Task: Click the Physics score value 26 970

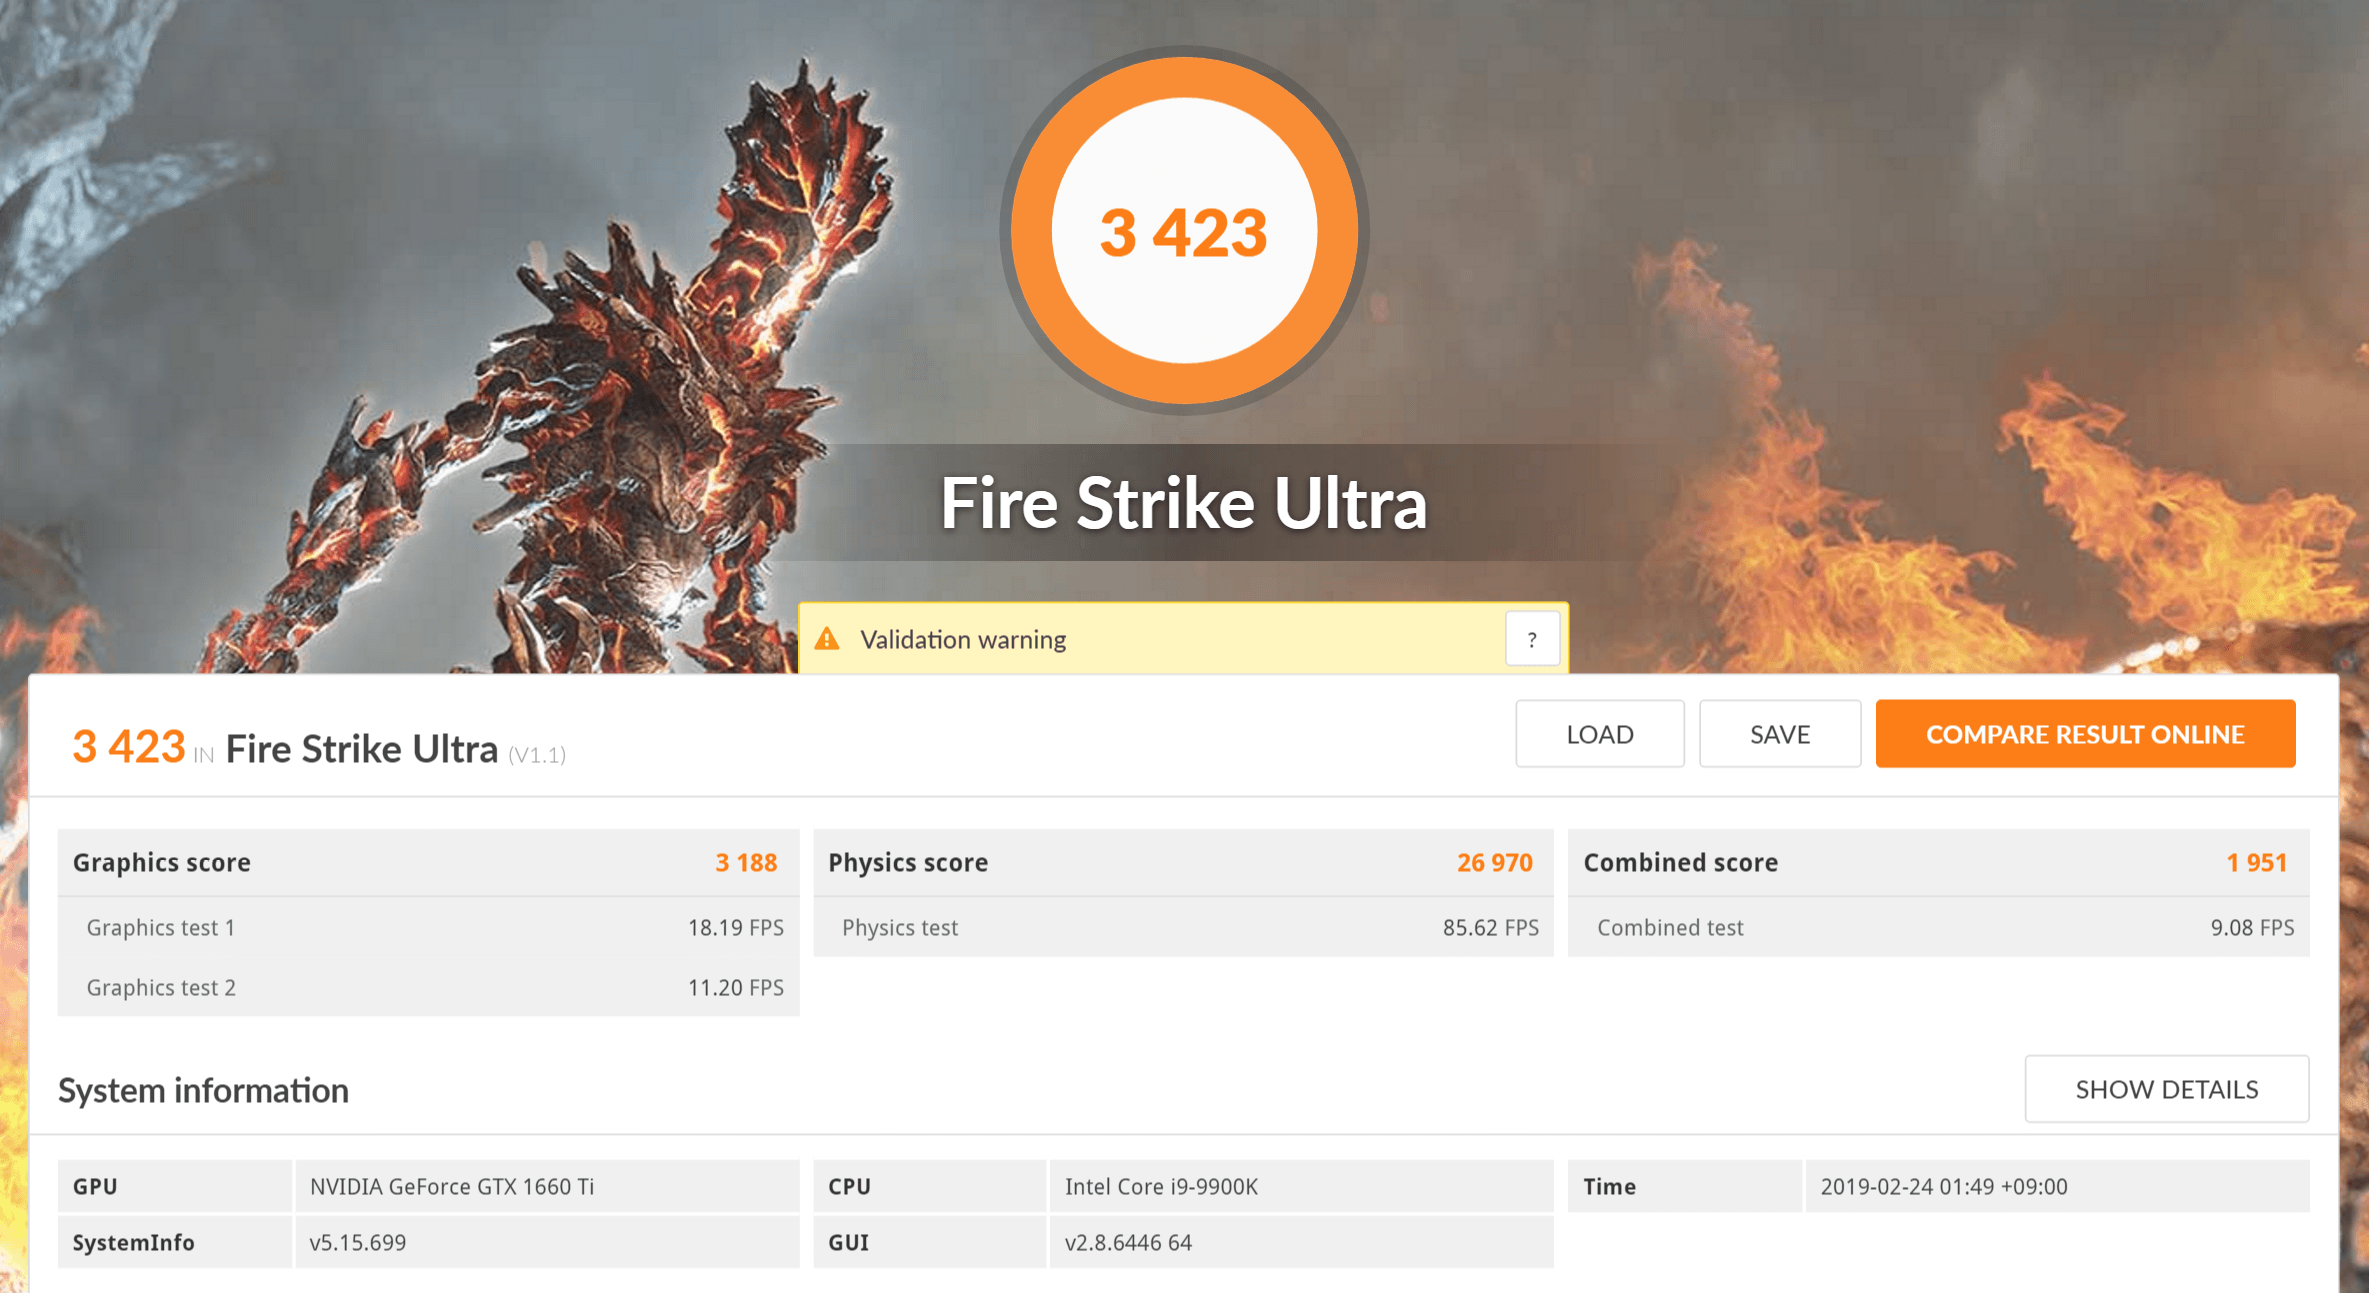Action: tap(1494, 862)
